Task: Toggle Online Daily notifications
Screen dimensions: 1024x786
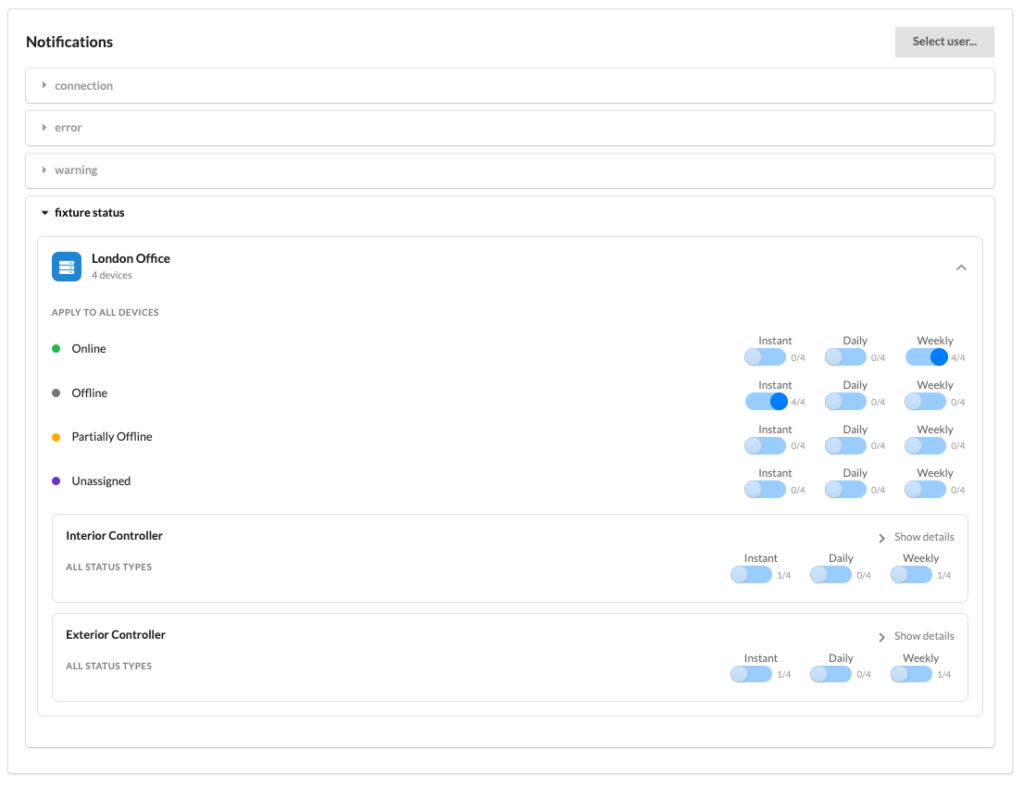Action: [x=845, y=357]
